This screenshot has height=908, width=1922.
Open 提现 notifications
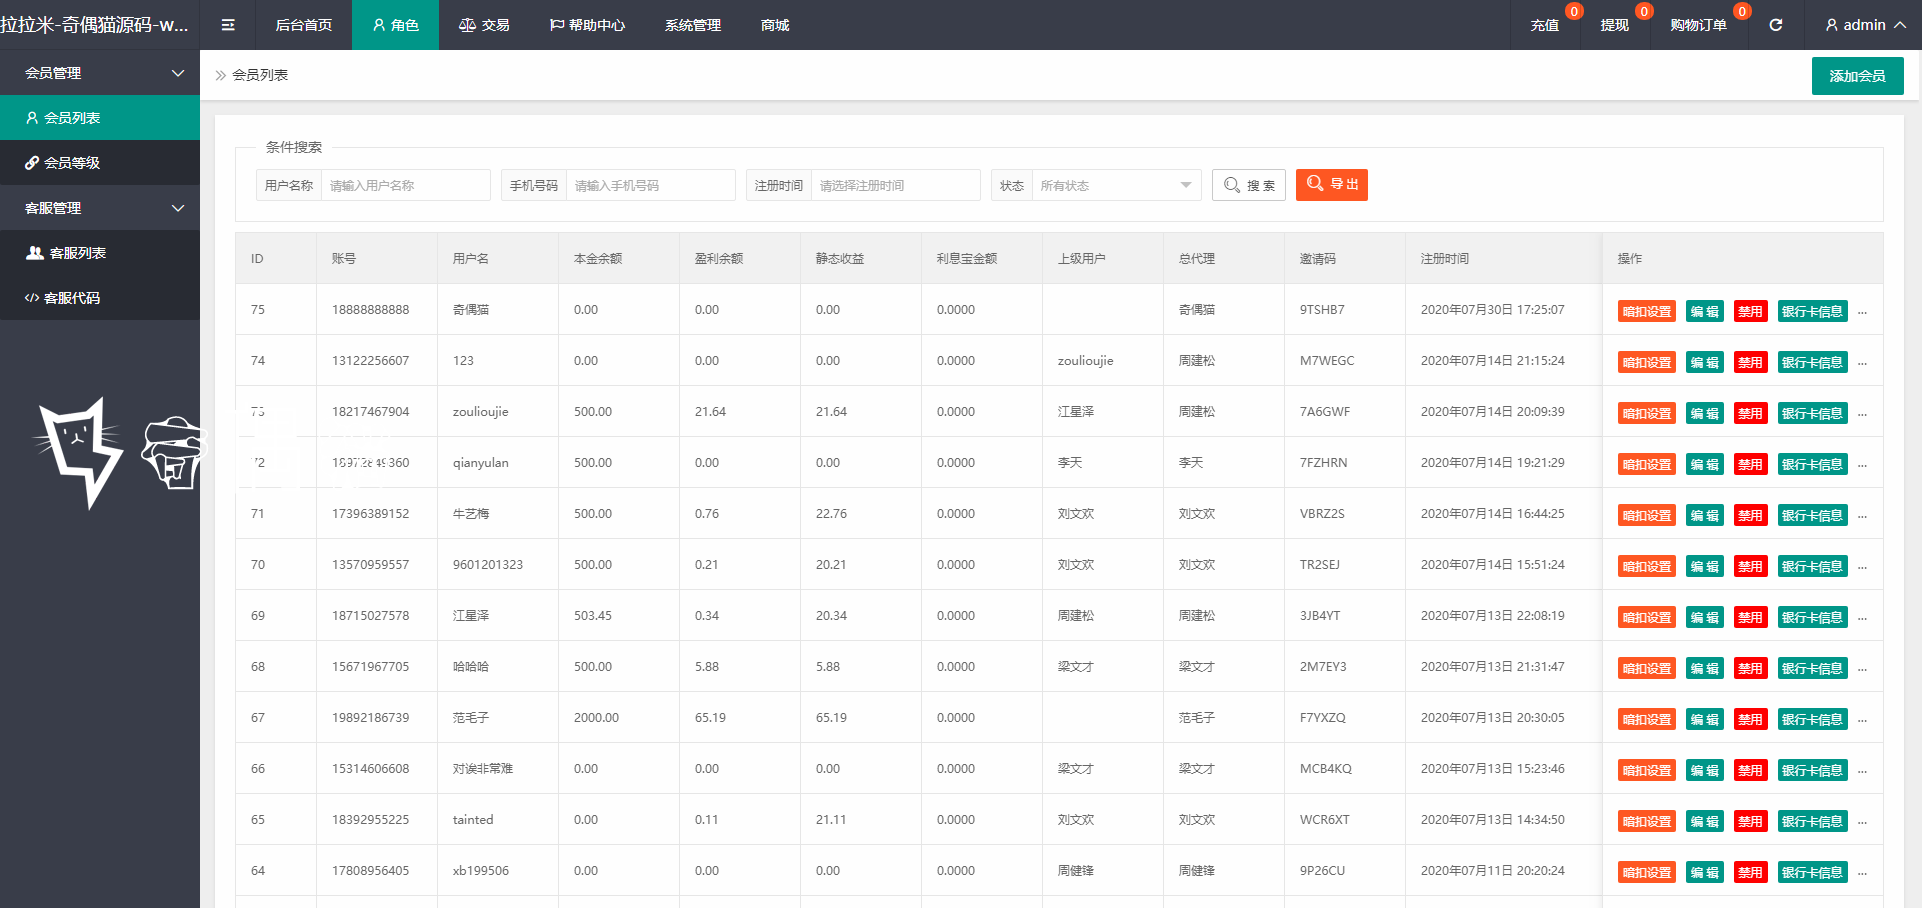tap(1615, 25)
